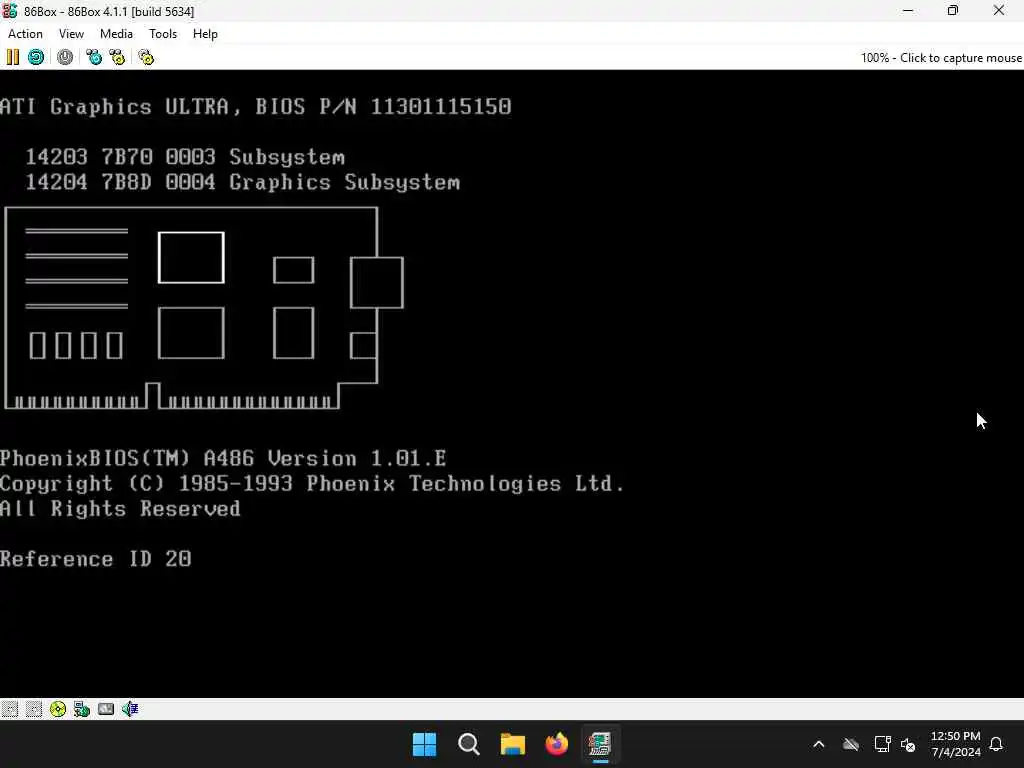Close the 86Box window

(999, 11)
